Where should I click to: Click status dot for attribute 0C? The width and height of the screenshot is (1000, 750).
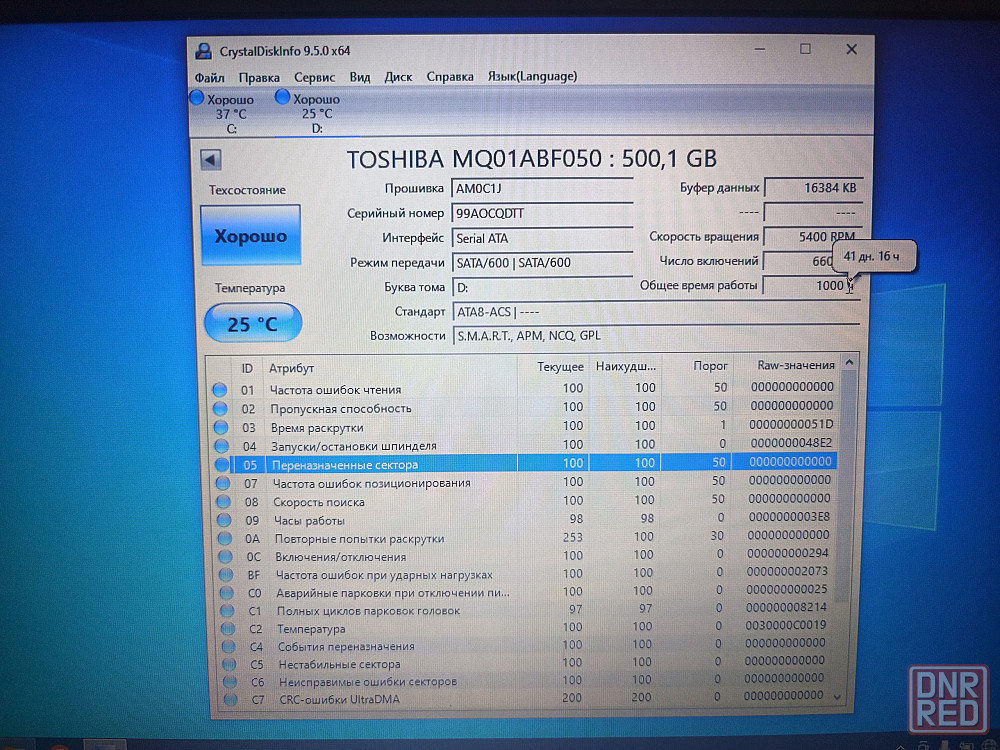point(226,557)
